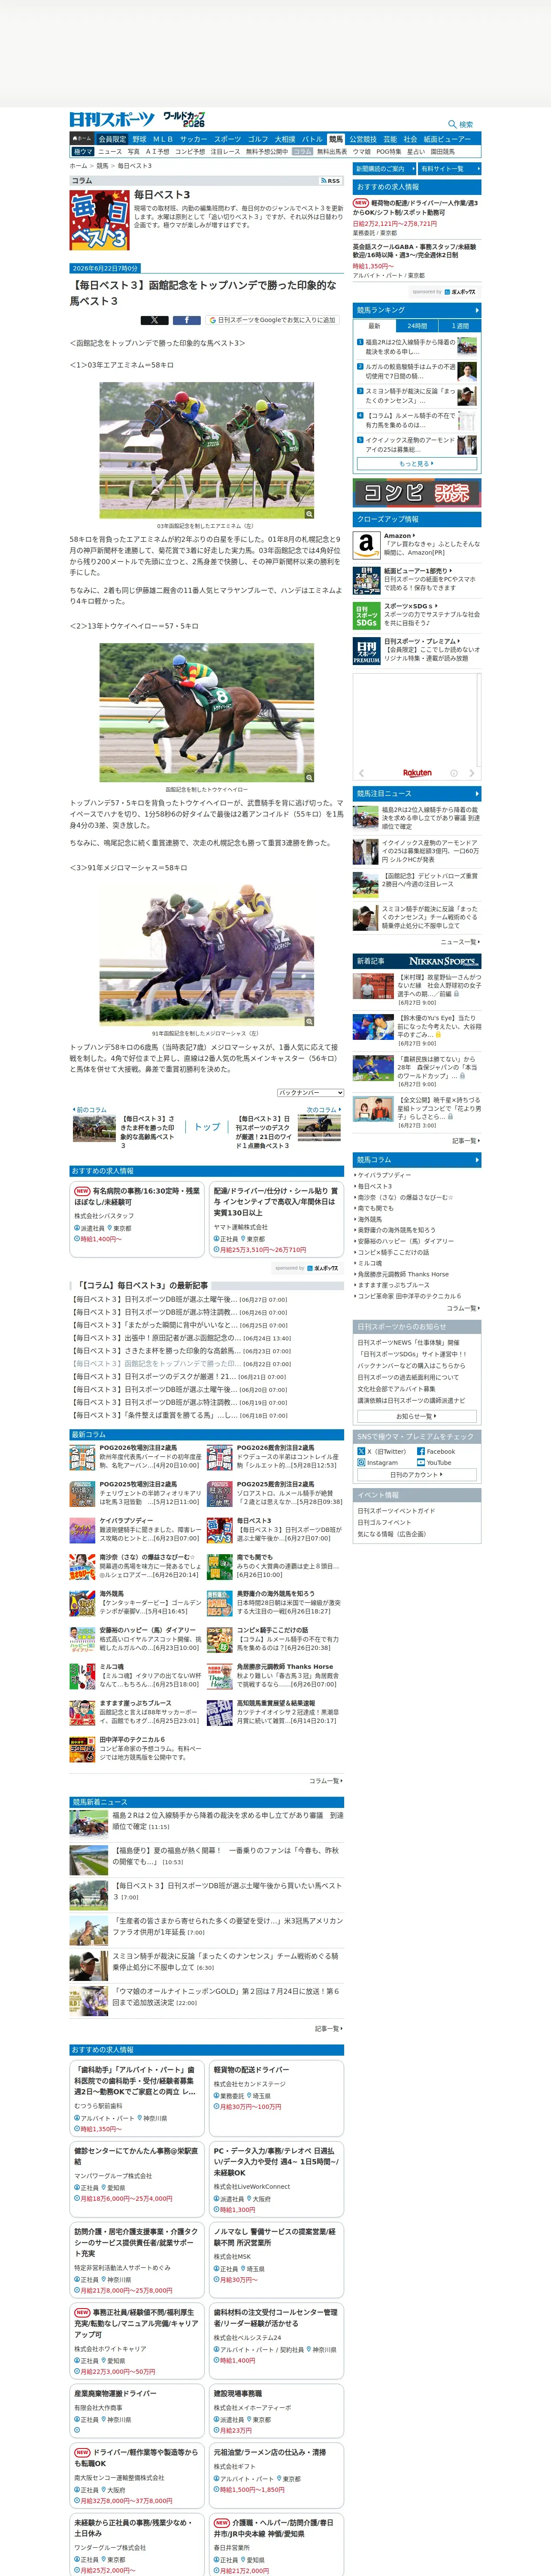
Task: Select the 会員限定 navigation tab
Action: point(112,139)
